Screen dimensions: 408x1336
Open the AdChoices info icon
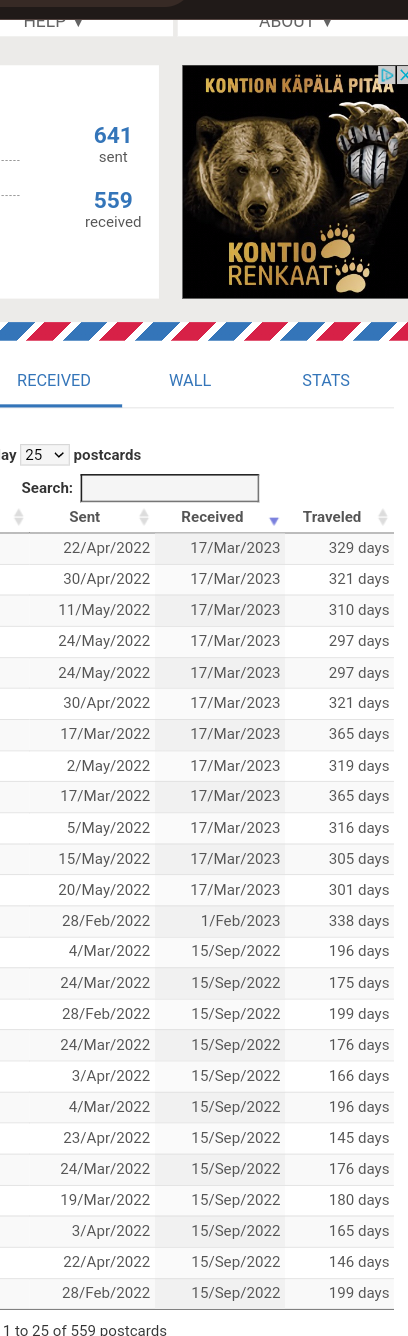(x=388, y=75)
